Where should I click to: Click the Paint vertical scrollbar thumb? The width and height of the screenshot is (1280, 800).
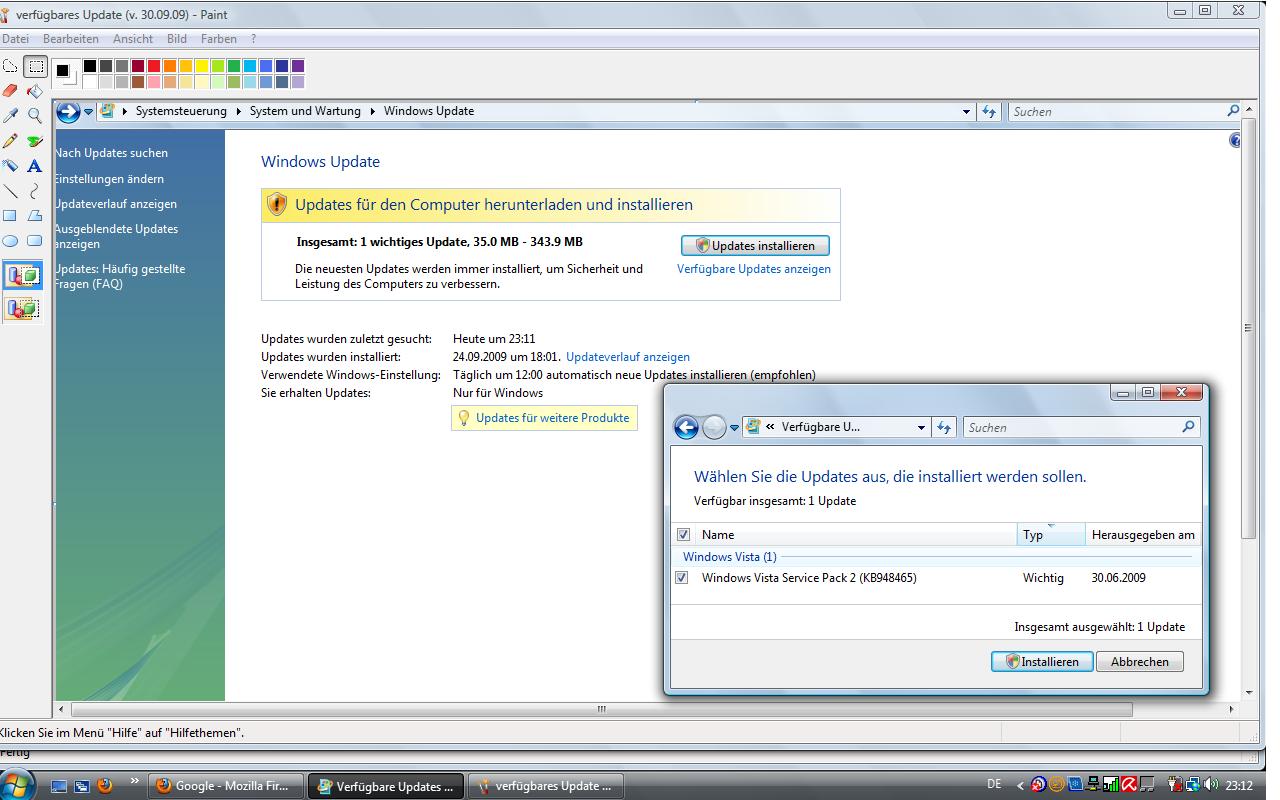[x=1248, y=328]
